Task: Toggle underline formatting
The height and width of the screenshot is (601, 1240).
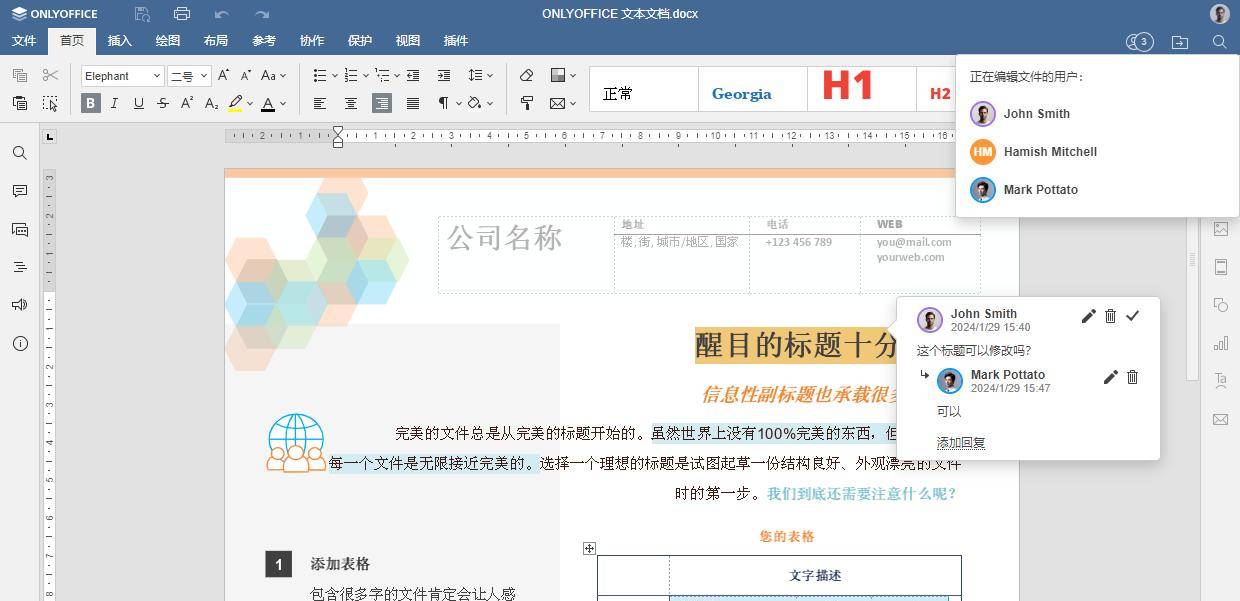Action: [x=138, y=103]
